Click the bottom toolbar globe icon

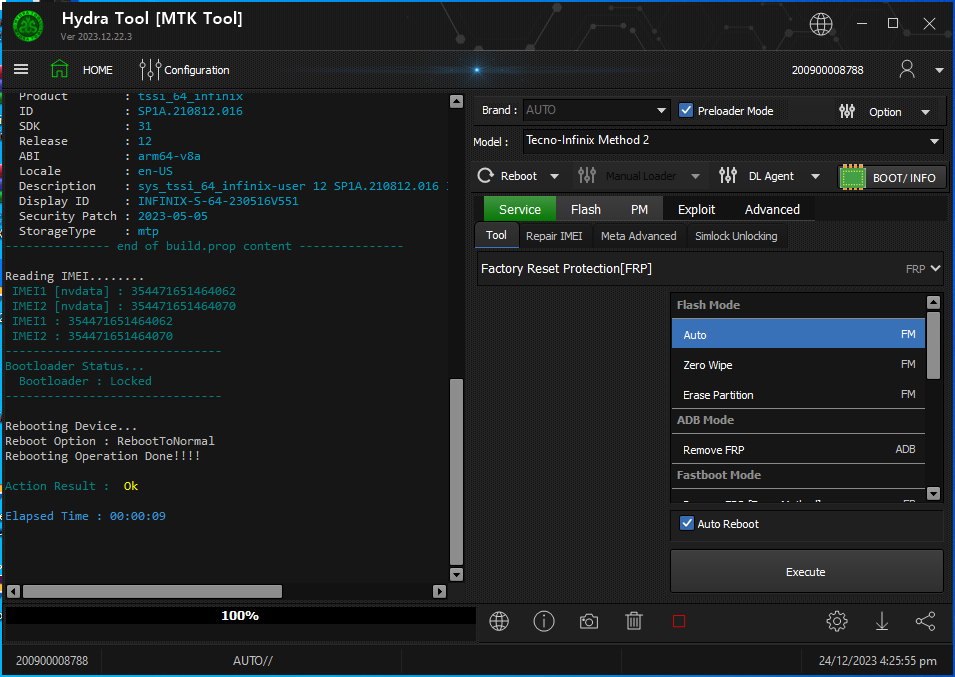click(499, 621)
